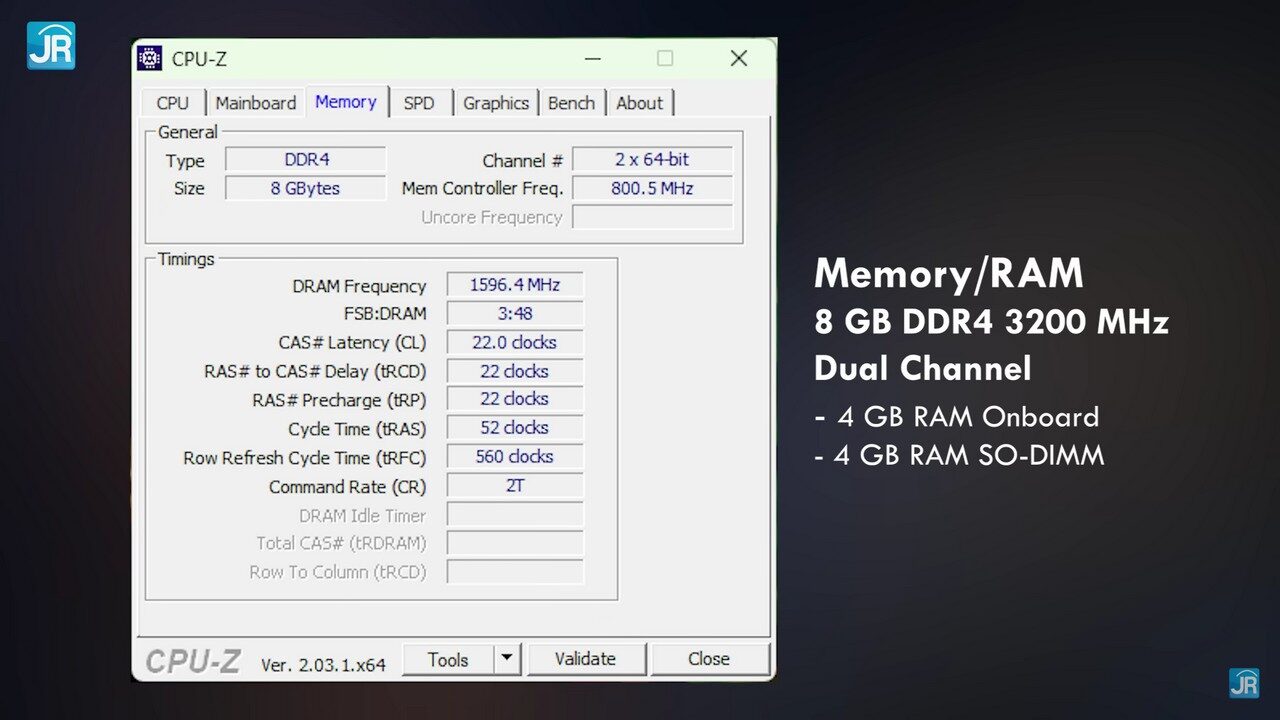Expand the Tools dropdown arrow
This screenshot has width=1280, height=720.
(x=507, y=659)
